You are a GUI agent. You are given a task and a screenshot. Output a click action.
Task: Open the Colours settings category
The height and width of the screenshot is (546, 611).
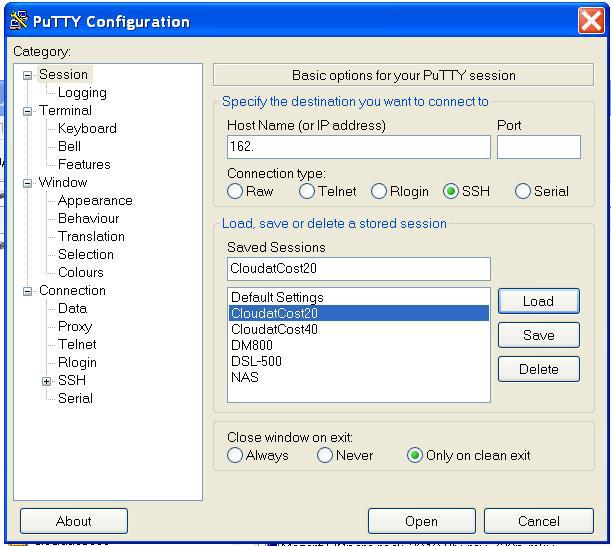pos(81,272)
